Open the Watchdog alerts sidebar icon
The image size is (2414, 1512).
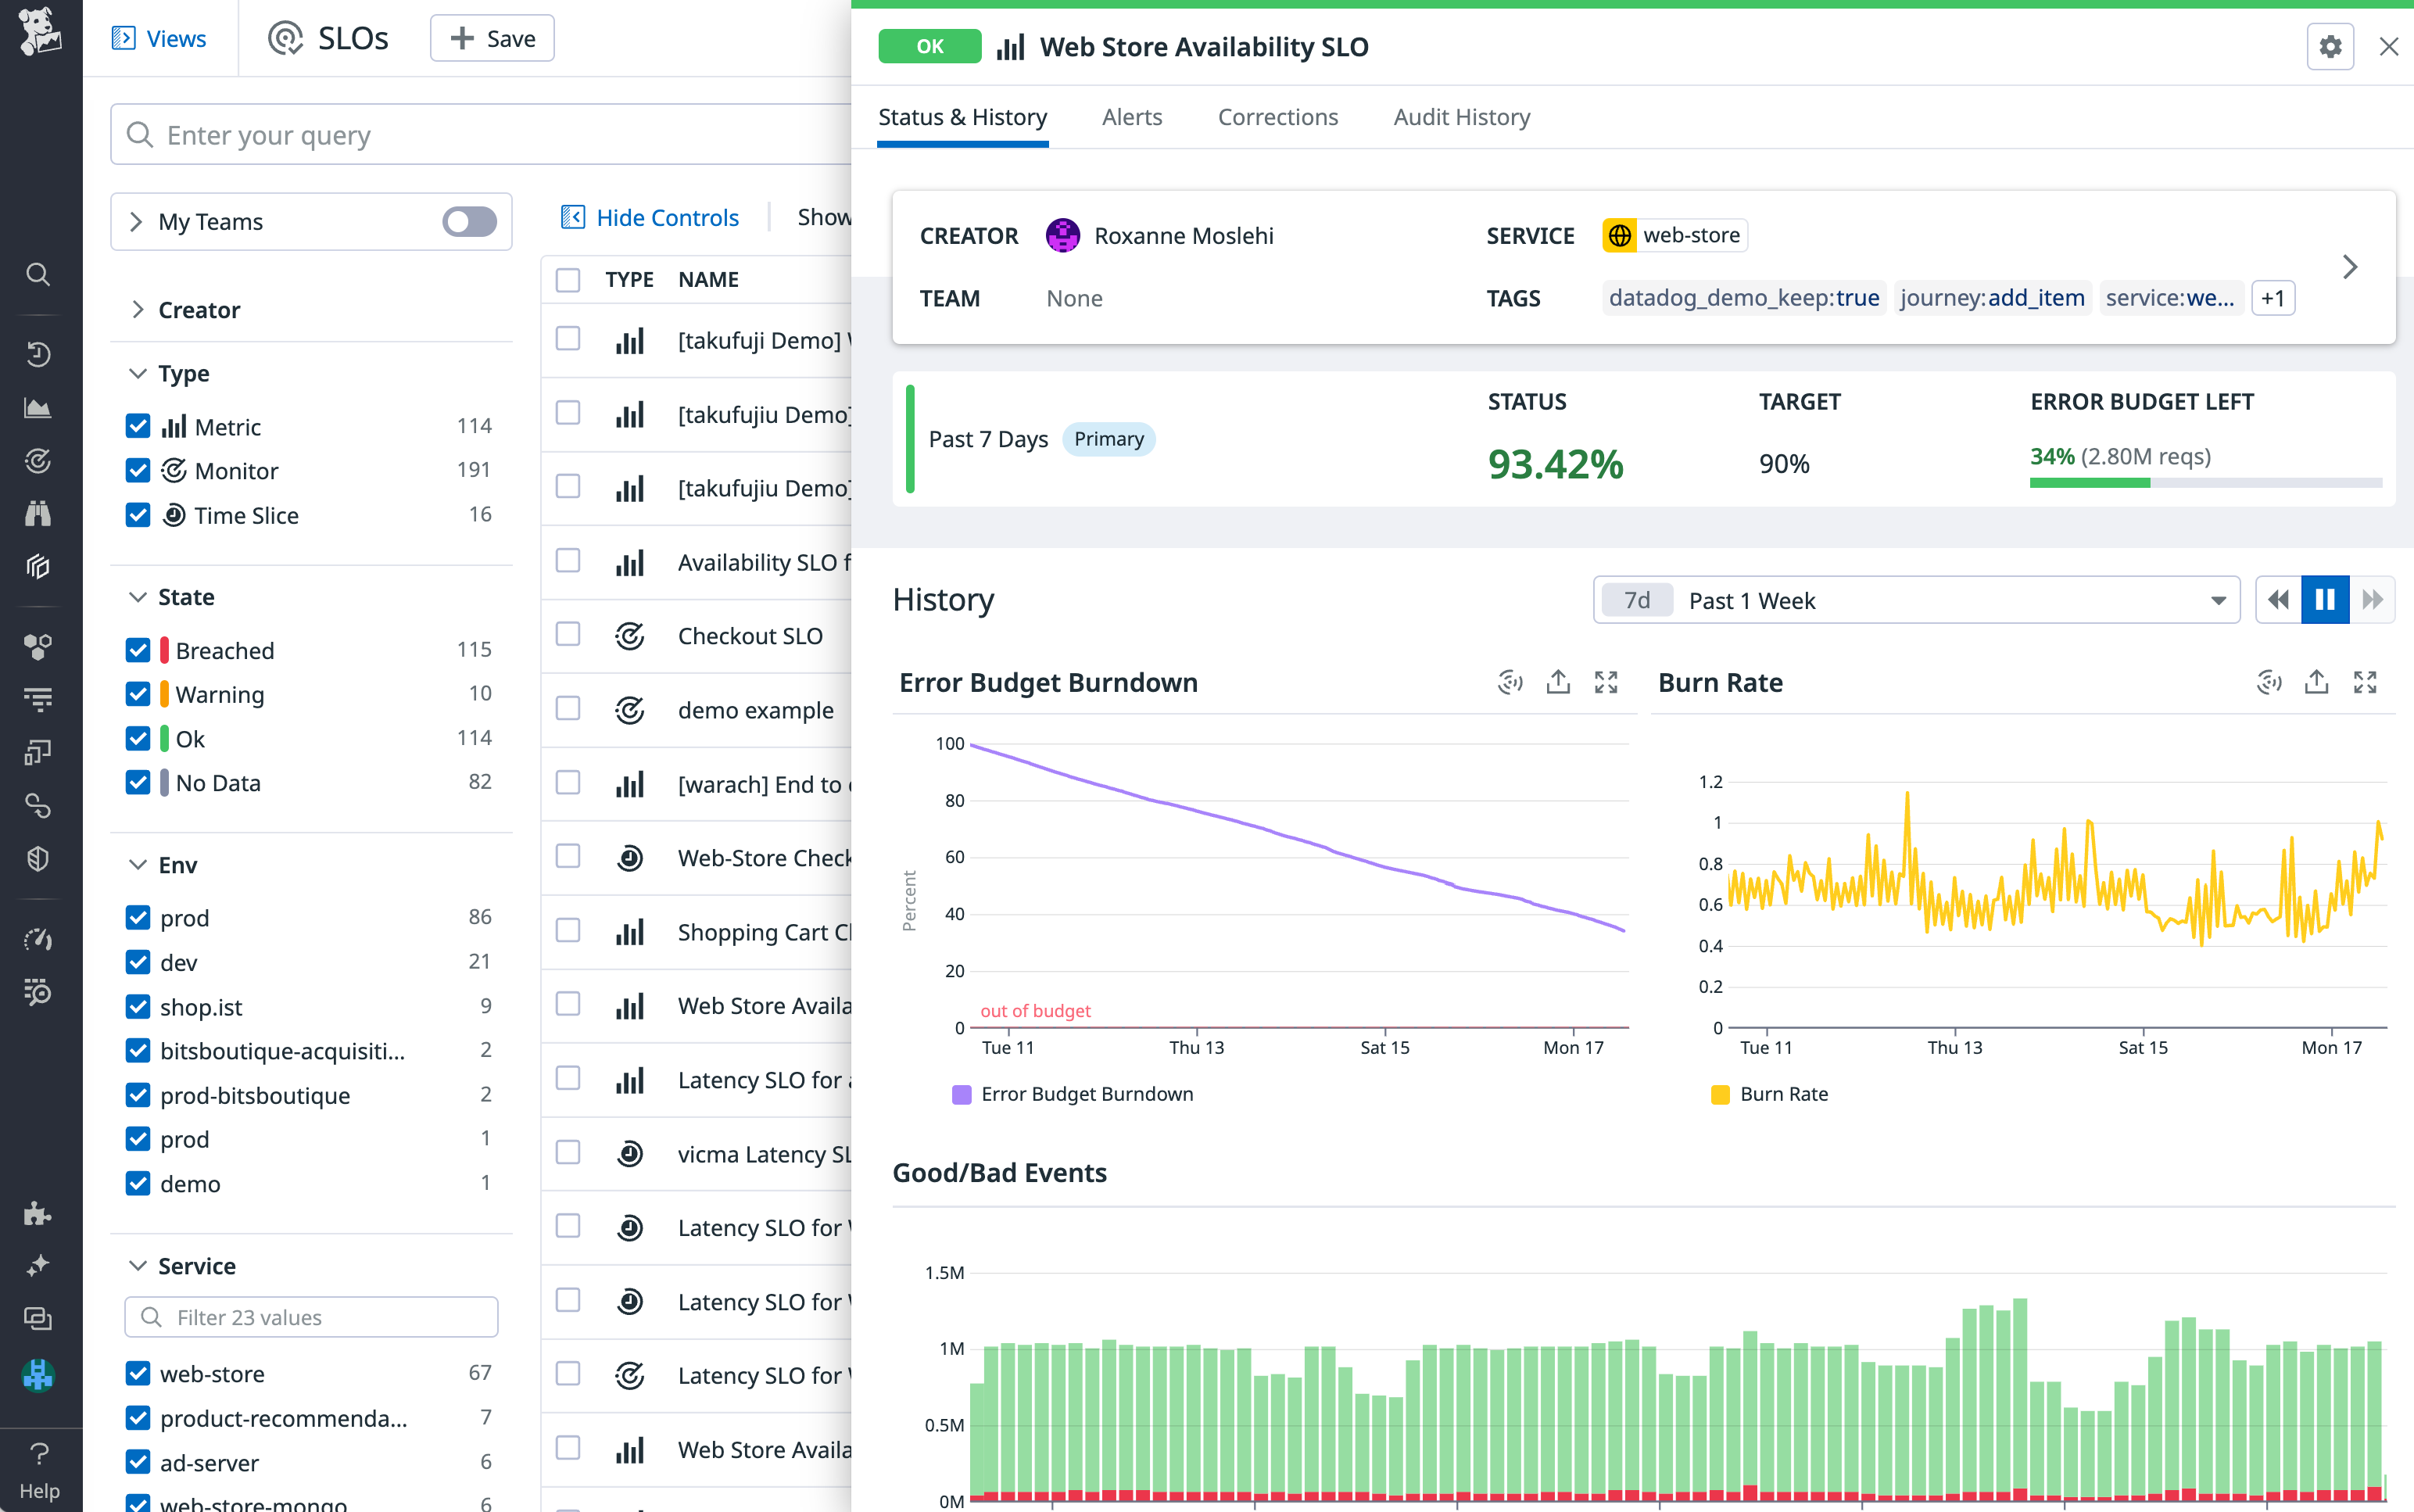click(38, 513)
